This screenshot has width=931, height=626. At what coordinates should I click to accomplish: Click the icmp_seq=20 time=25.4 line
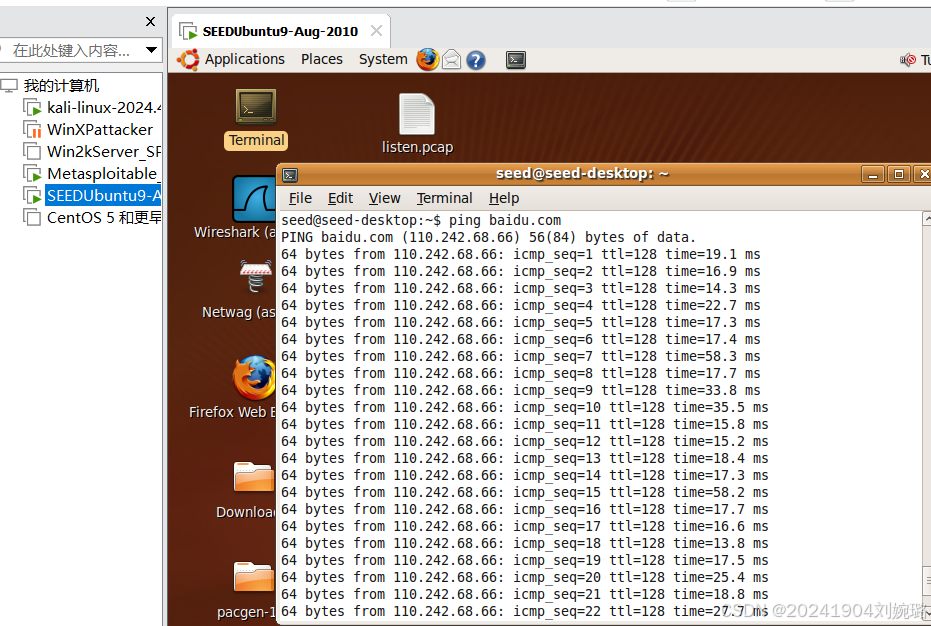524,577
